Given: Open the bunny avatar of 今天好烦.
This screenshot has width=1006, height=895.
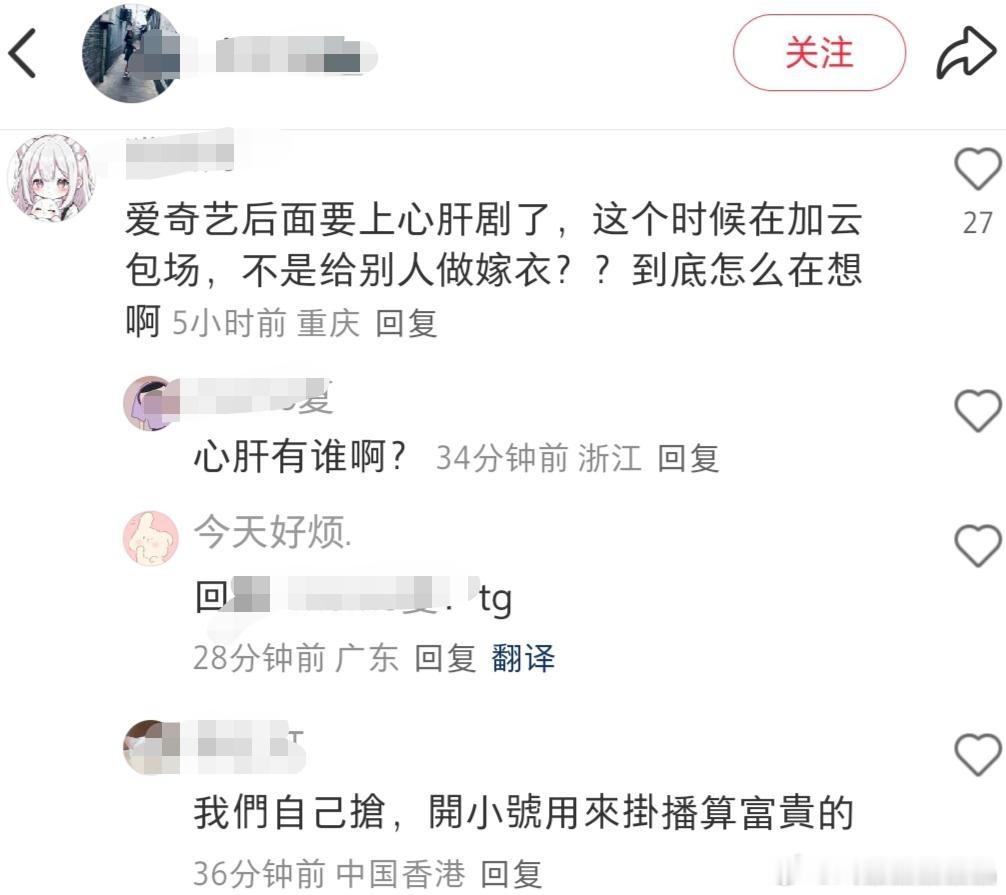Looking at the screenshot, I should pyautogui.click(x=151, y=538).
